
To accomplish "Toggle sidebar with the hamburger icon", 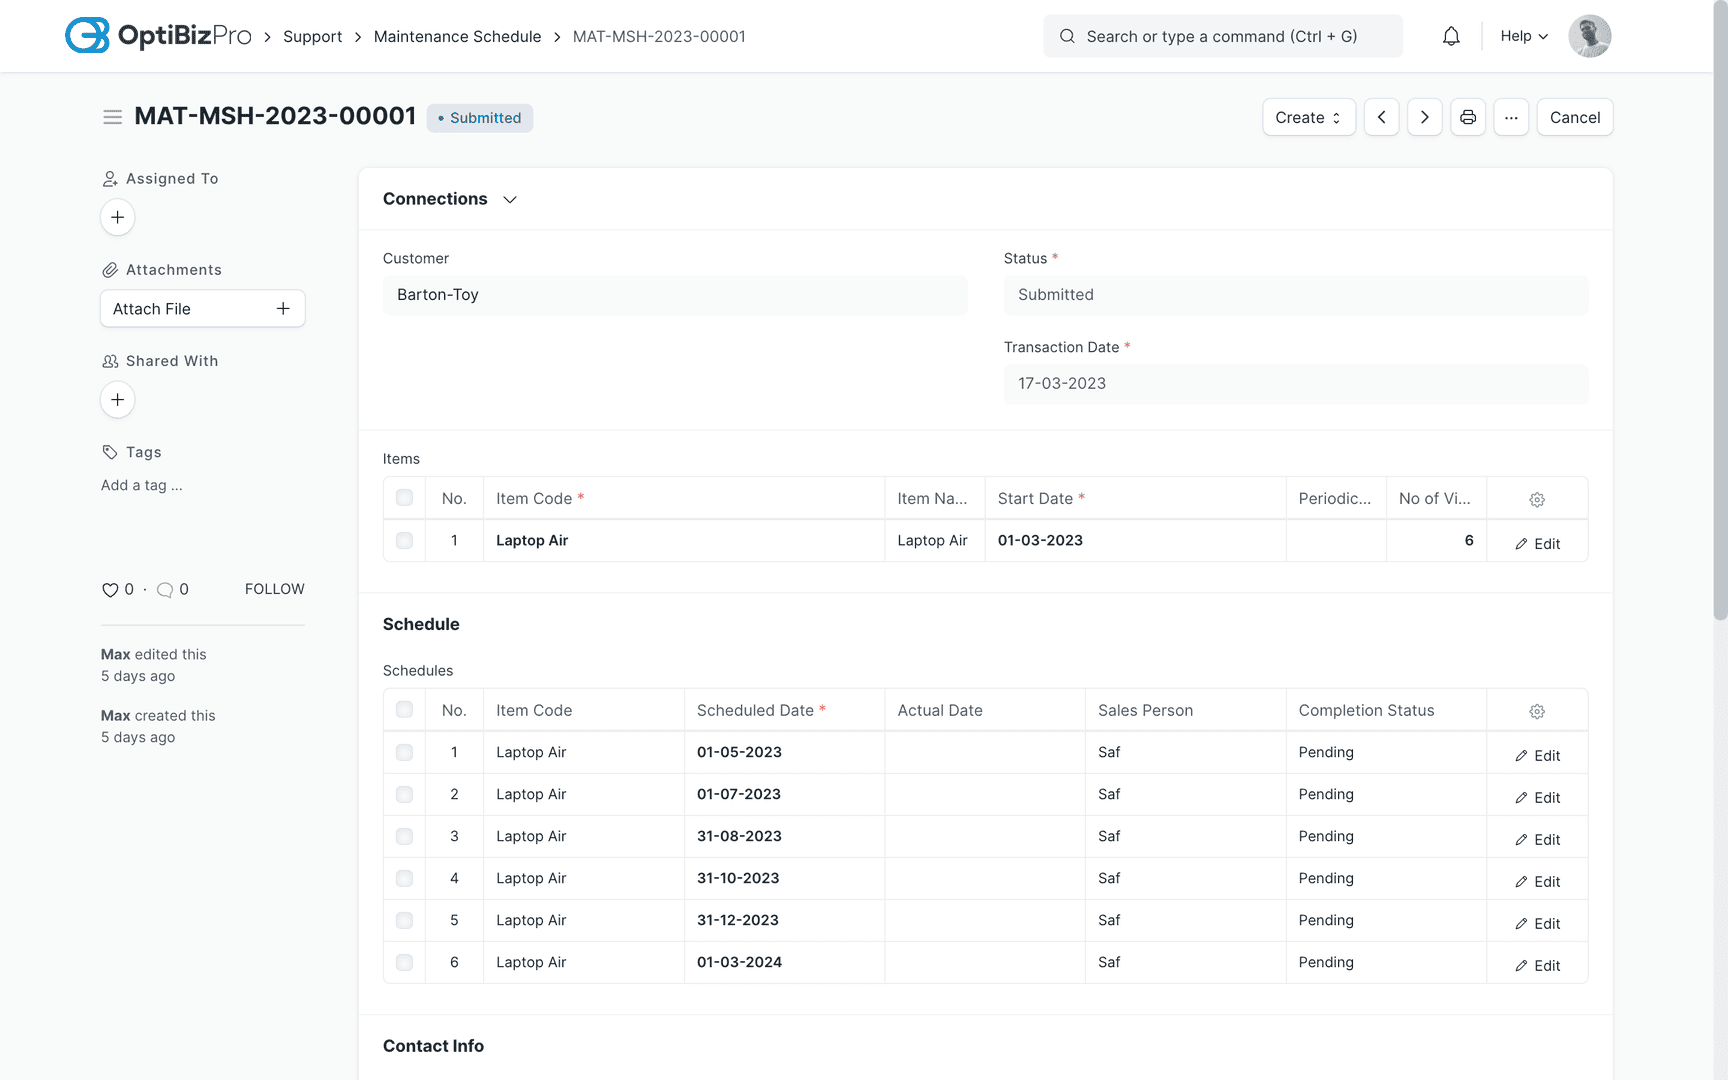I will (x=112, y=117).
